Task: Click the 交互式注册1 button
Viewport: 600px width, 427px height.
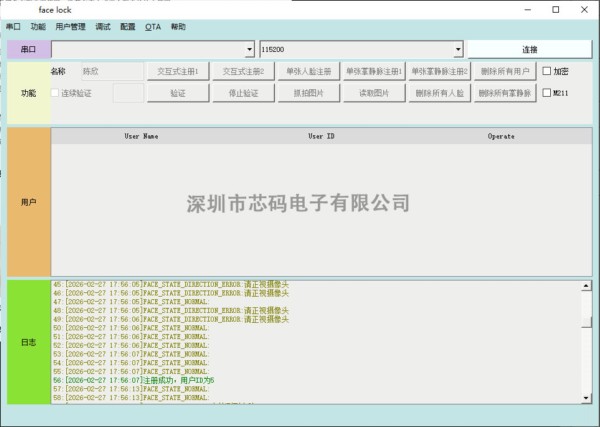Action: coord(178,71)
